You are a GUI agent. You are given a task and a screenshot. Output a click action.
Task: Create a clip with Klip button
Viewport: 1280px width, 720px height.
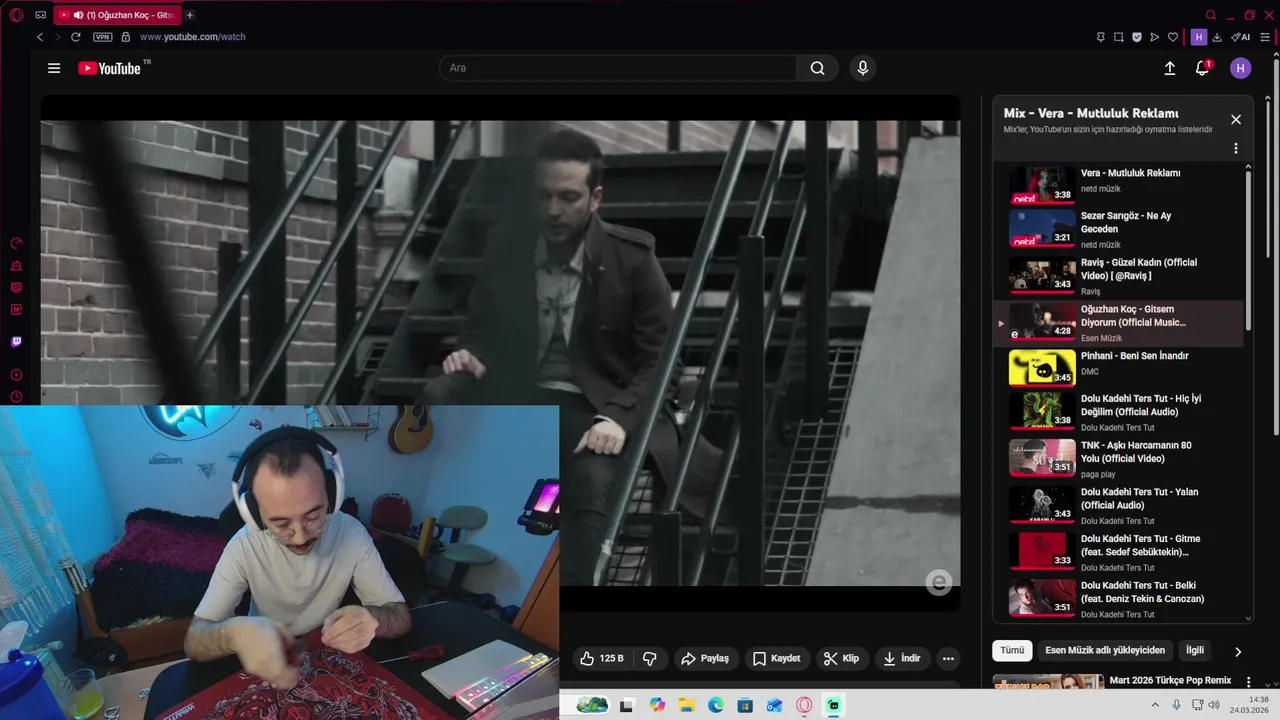pos(841,658)
